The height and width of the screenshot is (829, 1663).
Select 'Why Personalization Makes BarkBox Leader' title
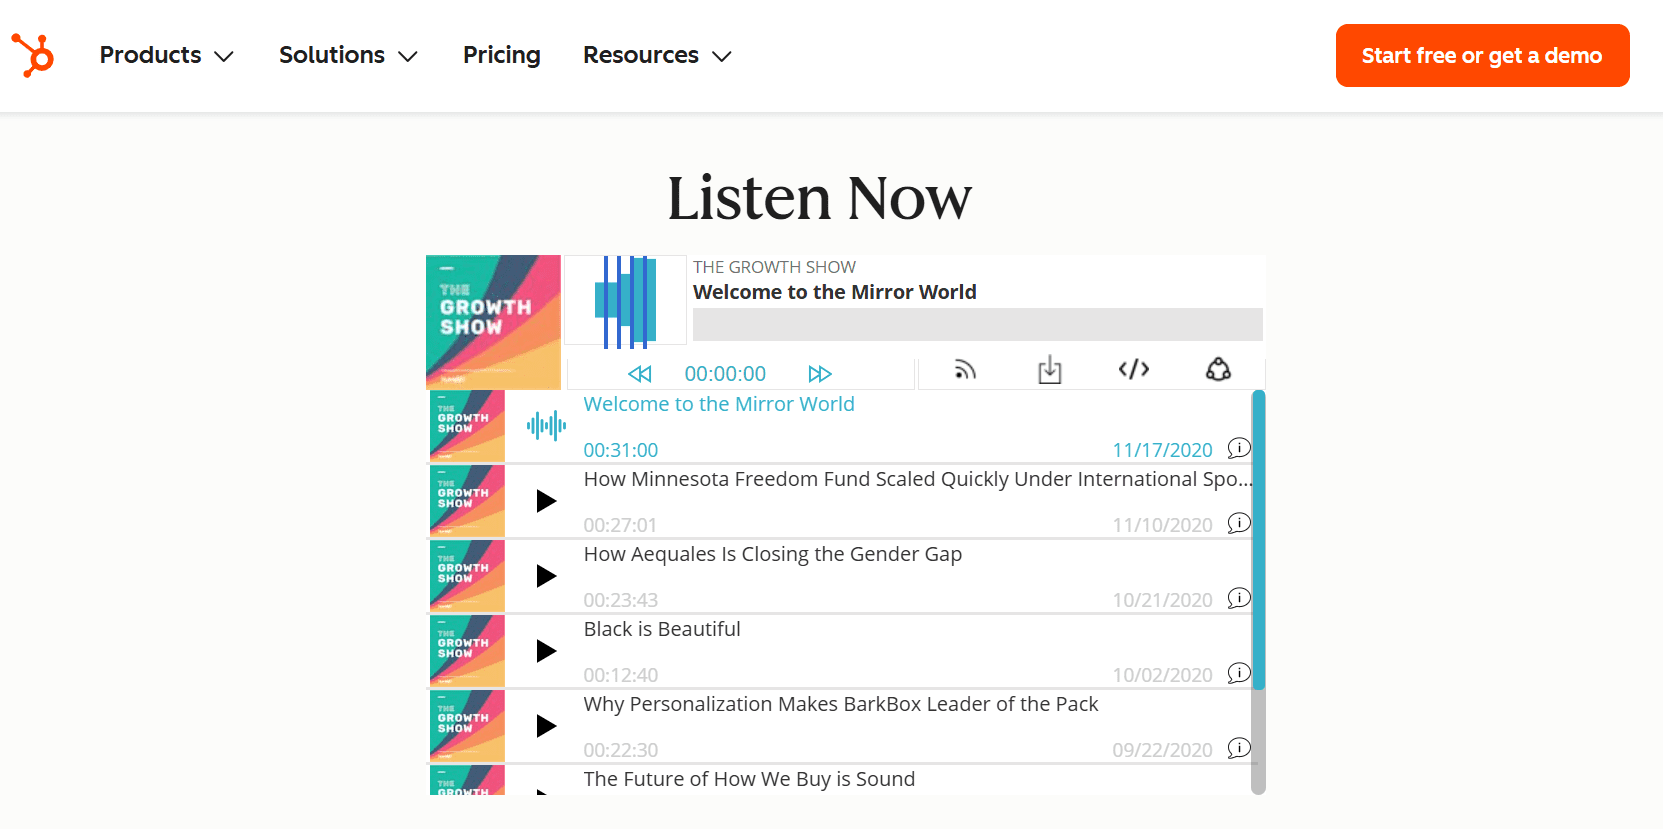841,704
